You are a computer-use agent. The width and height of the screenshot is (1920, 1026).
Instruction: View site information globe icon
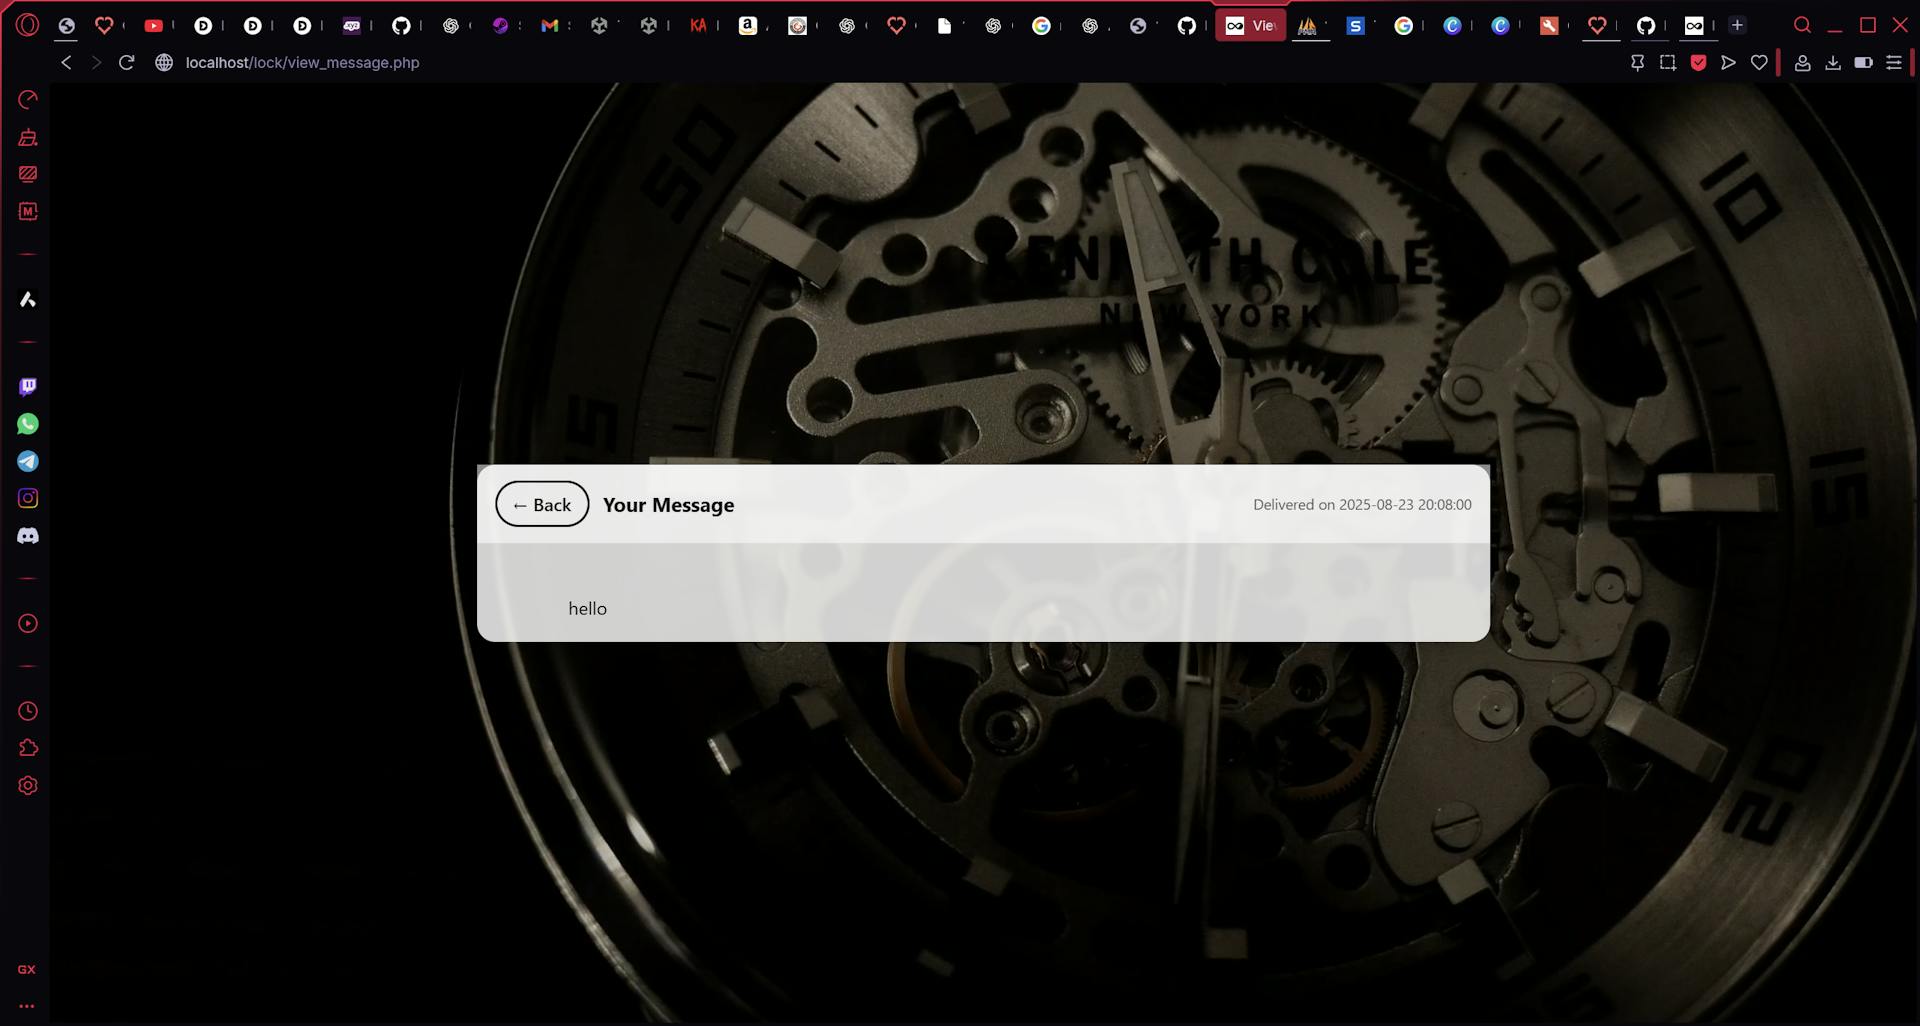coord(164,62)
